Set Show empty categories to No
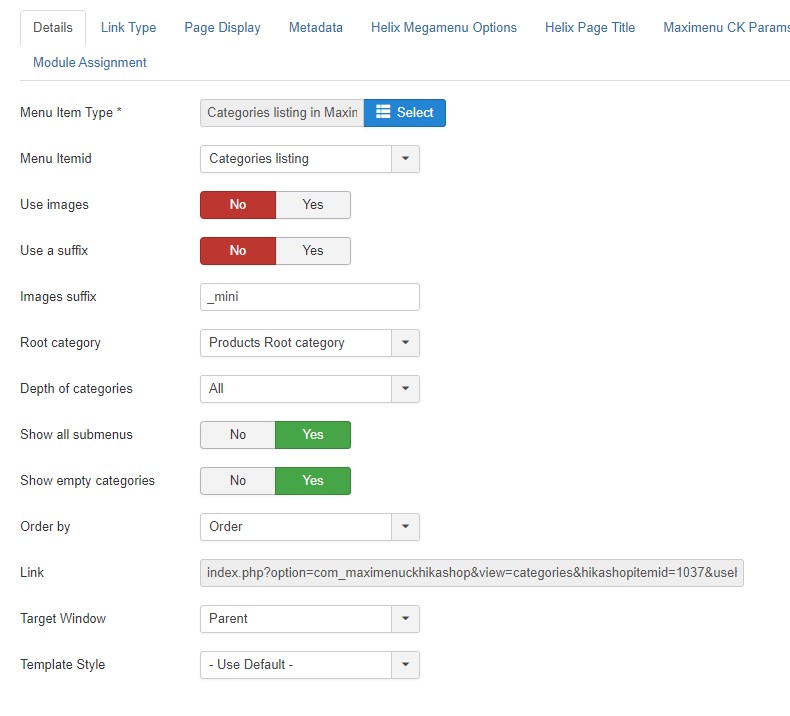Image resolution: width=790 pixels, height=716 pixels. point(238,481)
